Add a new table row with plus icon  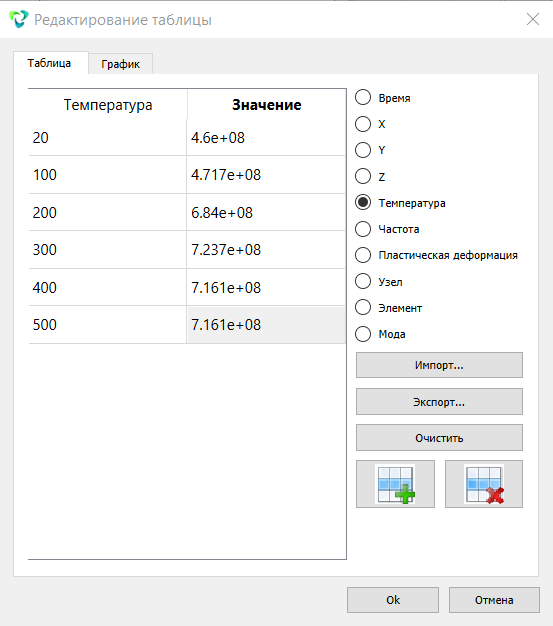395,484
